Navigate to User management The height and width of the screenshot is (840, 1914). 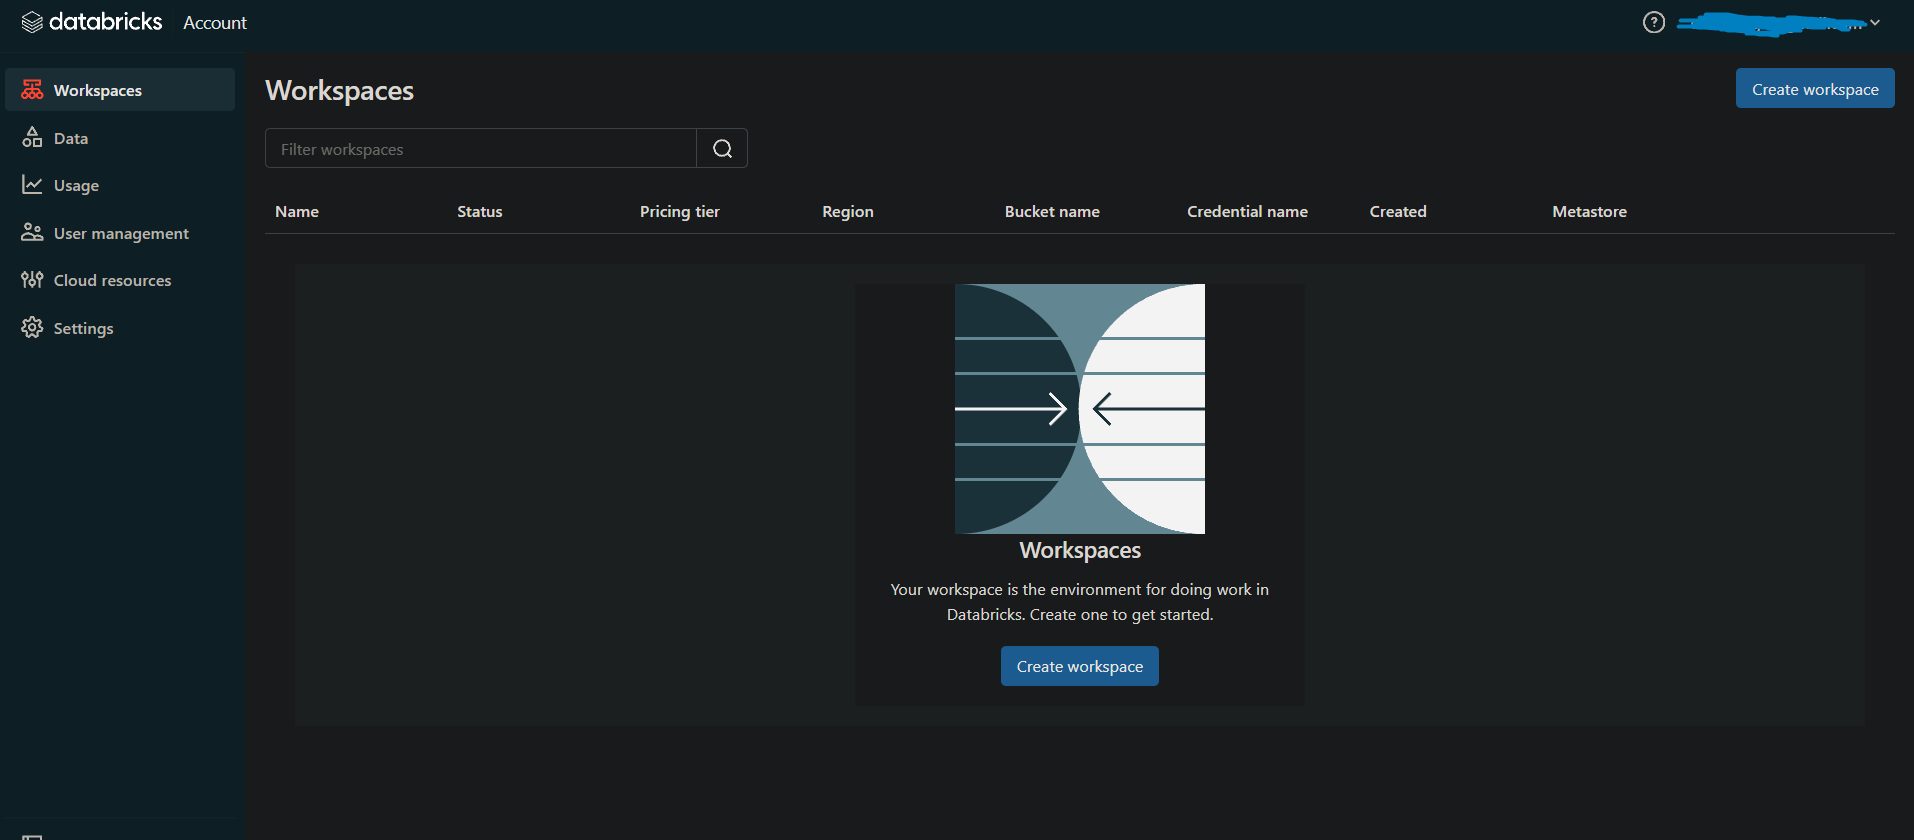(120, 233)
